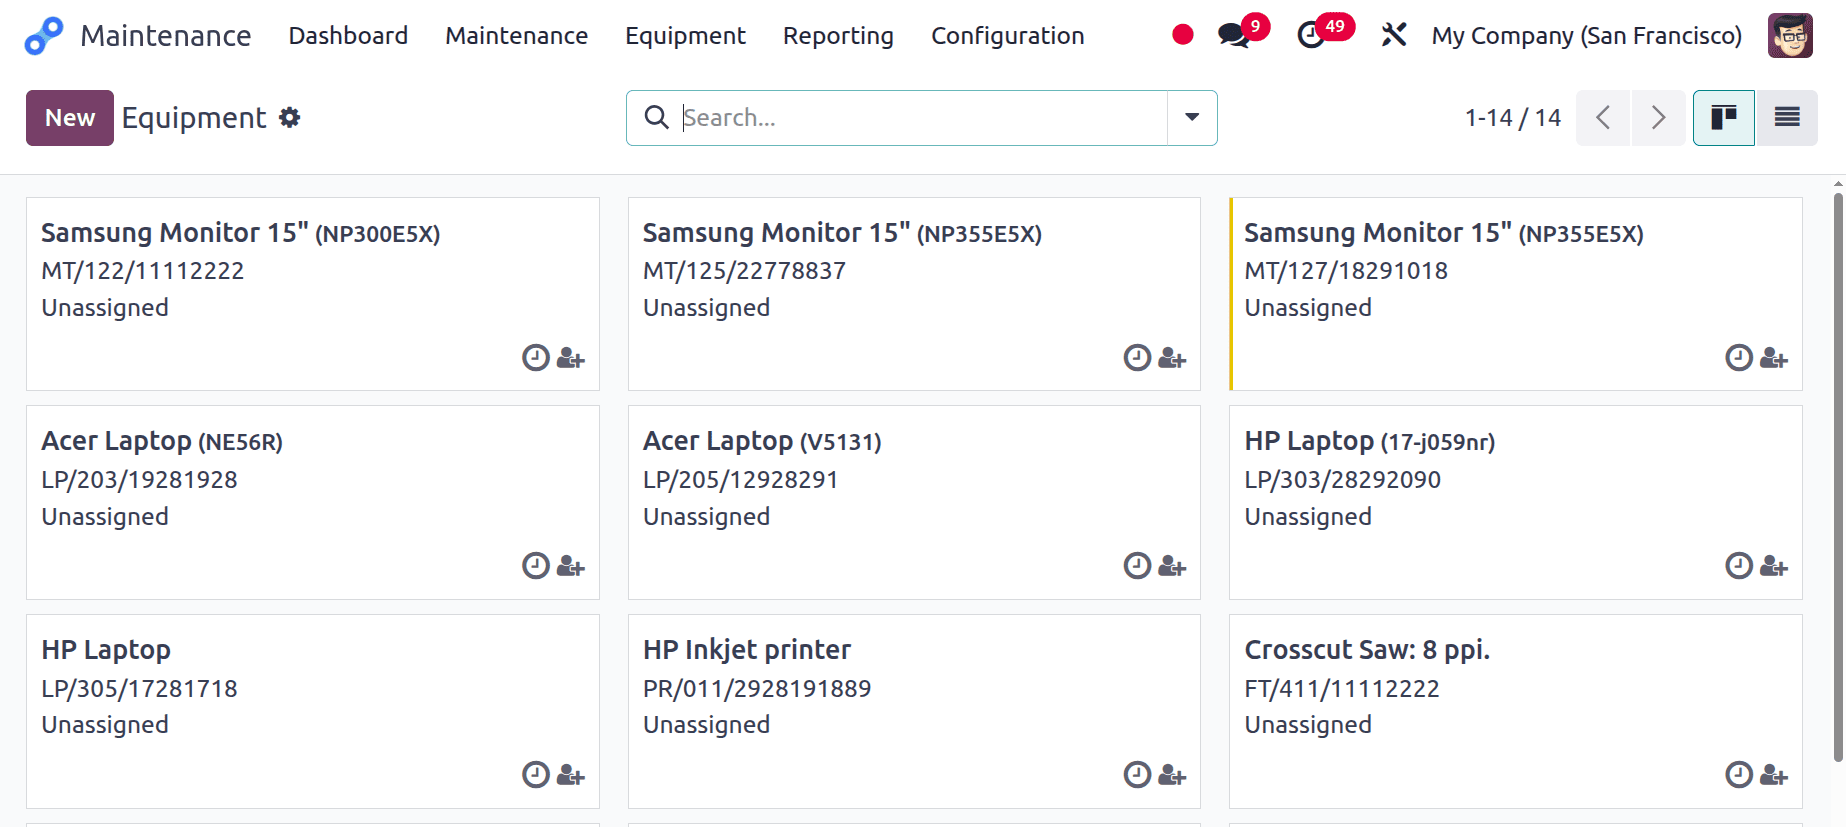
Task: Schedule activity on Samsung Monitor MT/122/11112222
Action: pyautogui.click(x=536, y=358)
